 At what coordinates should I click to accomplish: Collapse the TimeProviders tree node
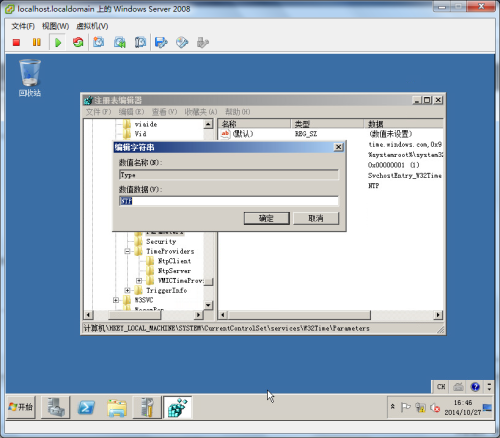[127, 251]
